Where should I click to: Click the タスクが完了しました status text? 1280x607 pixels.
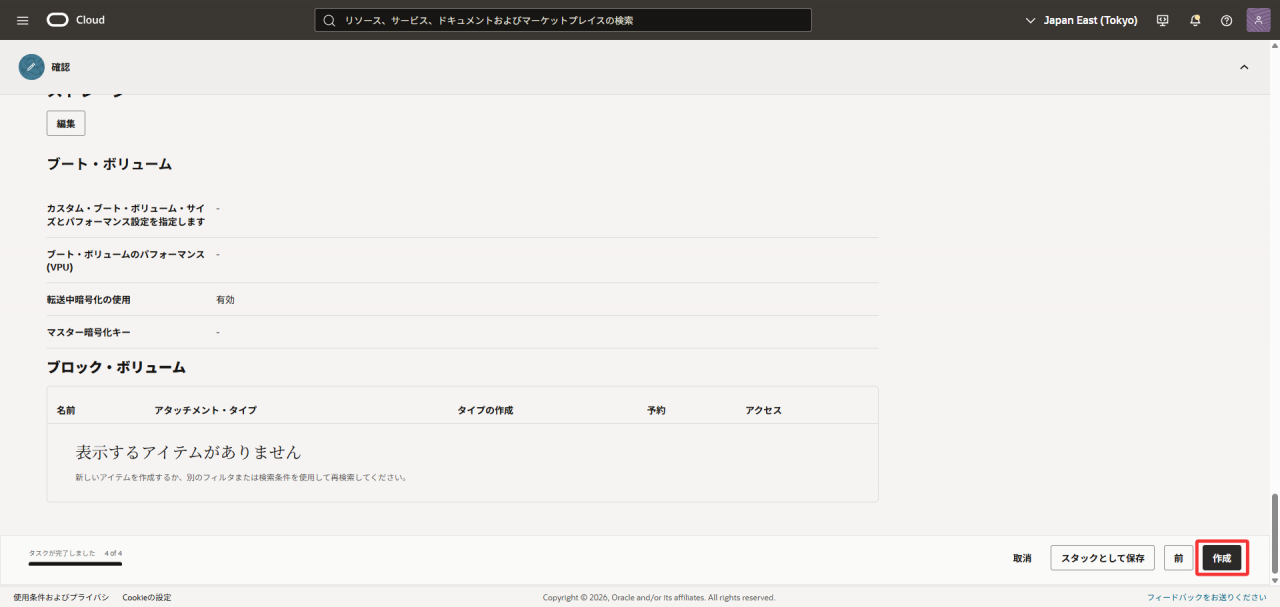pyautogui.click(x=62, y=552)
